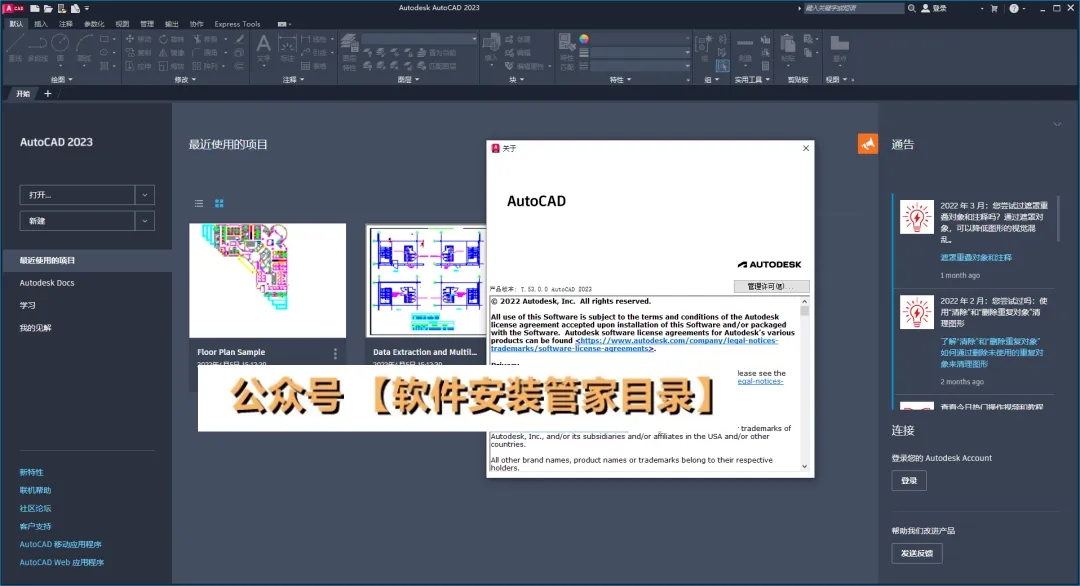Image resolution: width=1080 pixels, height=586 pixels.
Task: Click the Send Feedback button
Action: [917, 554]
